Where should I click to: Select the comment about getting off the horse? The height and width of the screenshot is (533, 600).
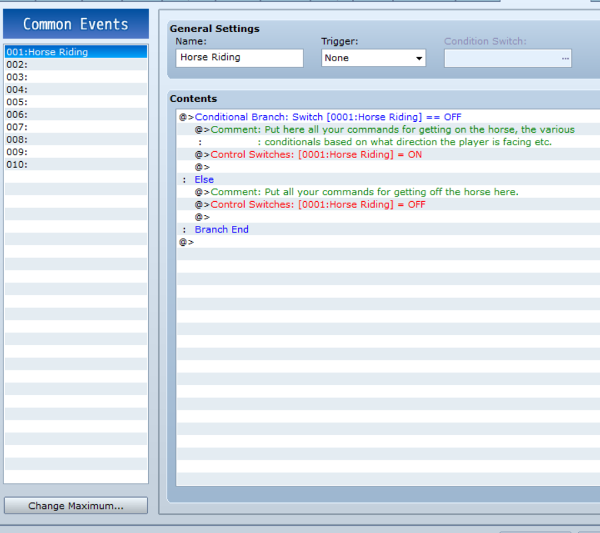388,192
